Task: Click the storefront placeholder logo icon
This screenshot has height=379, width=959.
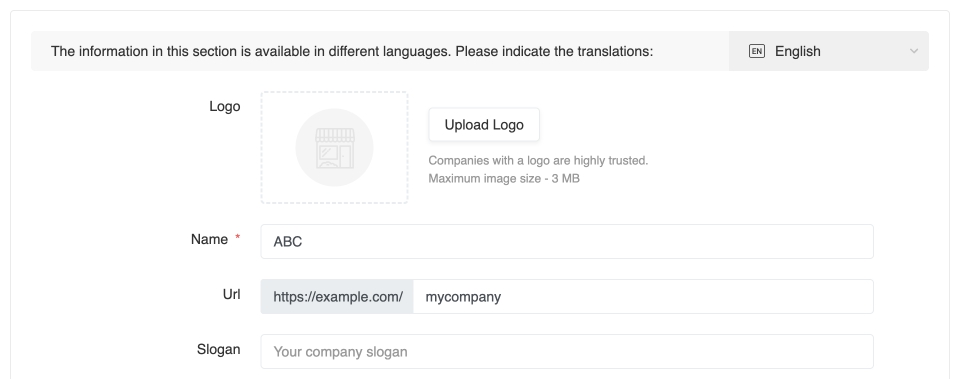Action: (335, 147)
